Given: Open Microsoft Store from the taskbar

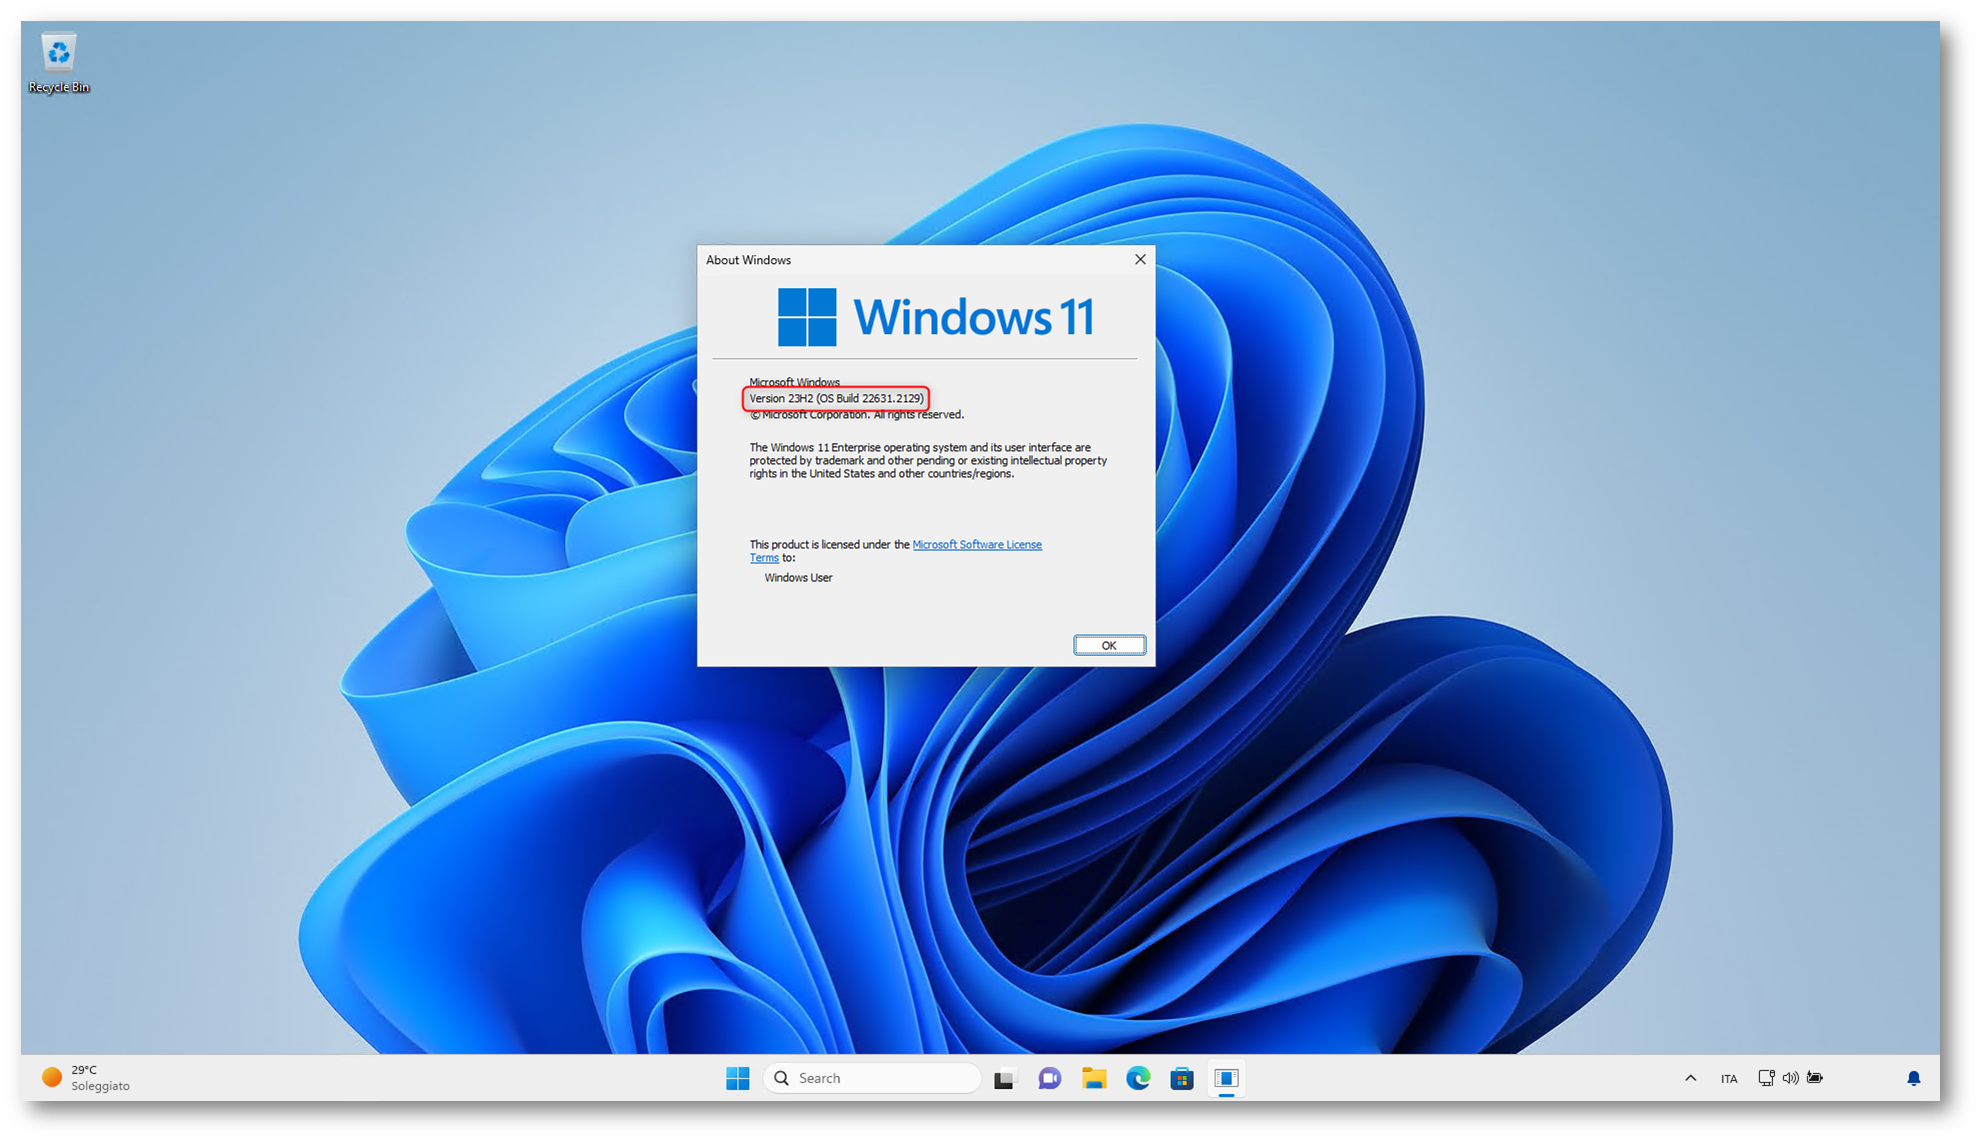Looking at the screenshot, I should [x=1182, y=1078].
